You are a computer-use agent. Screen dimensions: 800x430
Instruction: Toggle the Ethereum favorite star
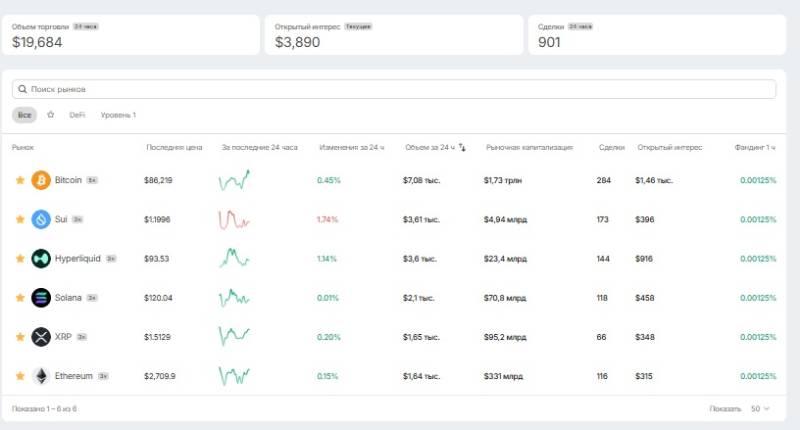click(20, 376)
